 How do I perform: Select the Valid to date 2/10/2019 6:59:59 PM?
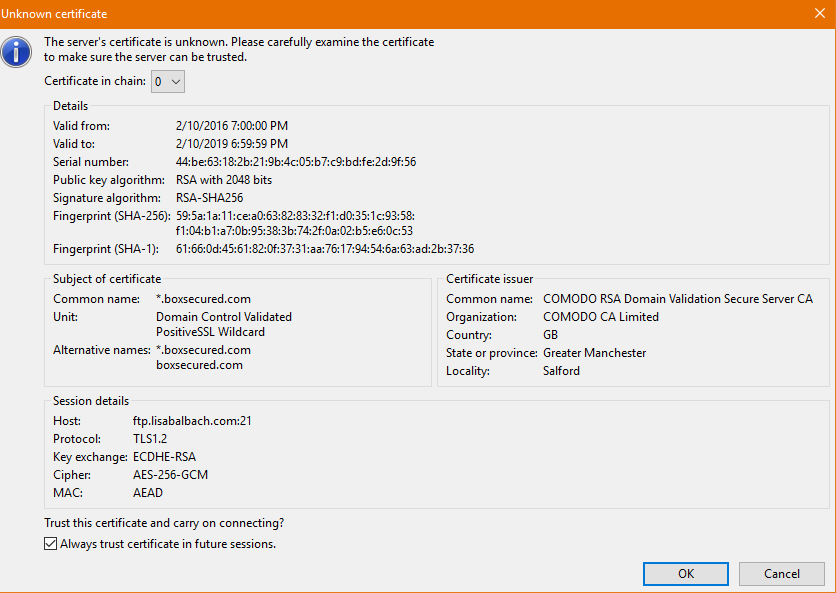coord(232,144)
